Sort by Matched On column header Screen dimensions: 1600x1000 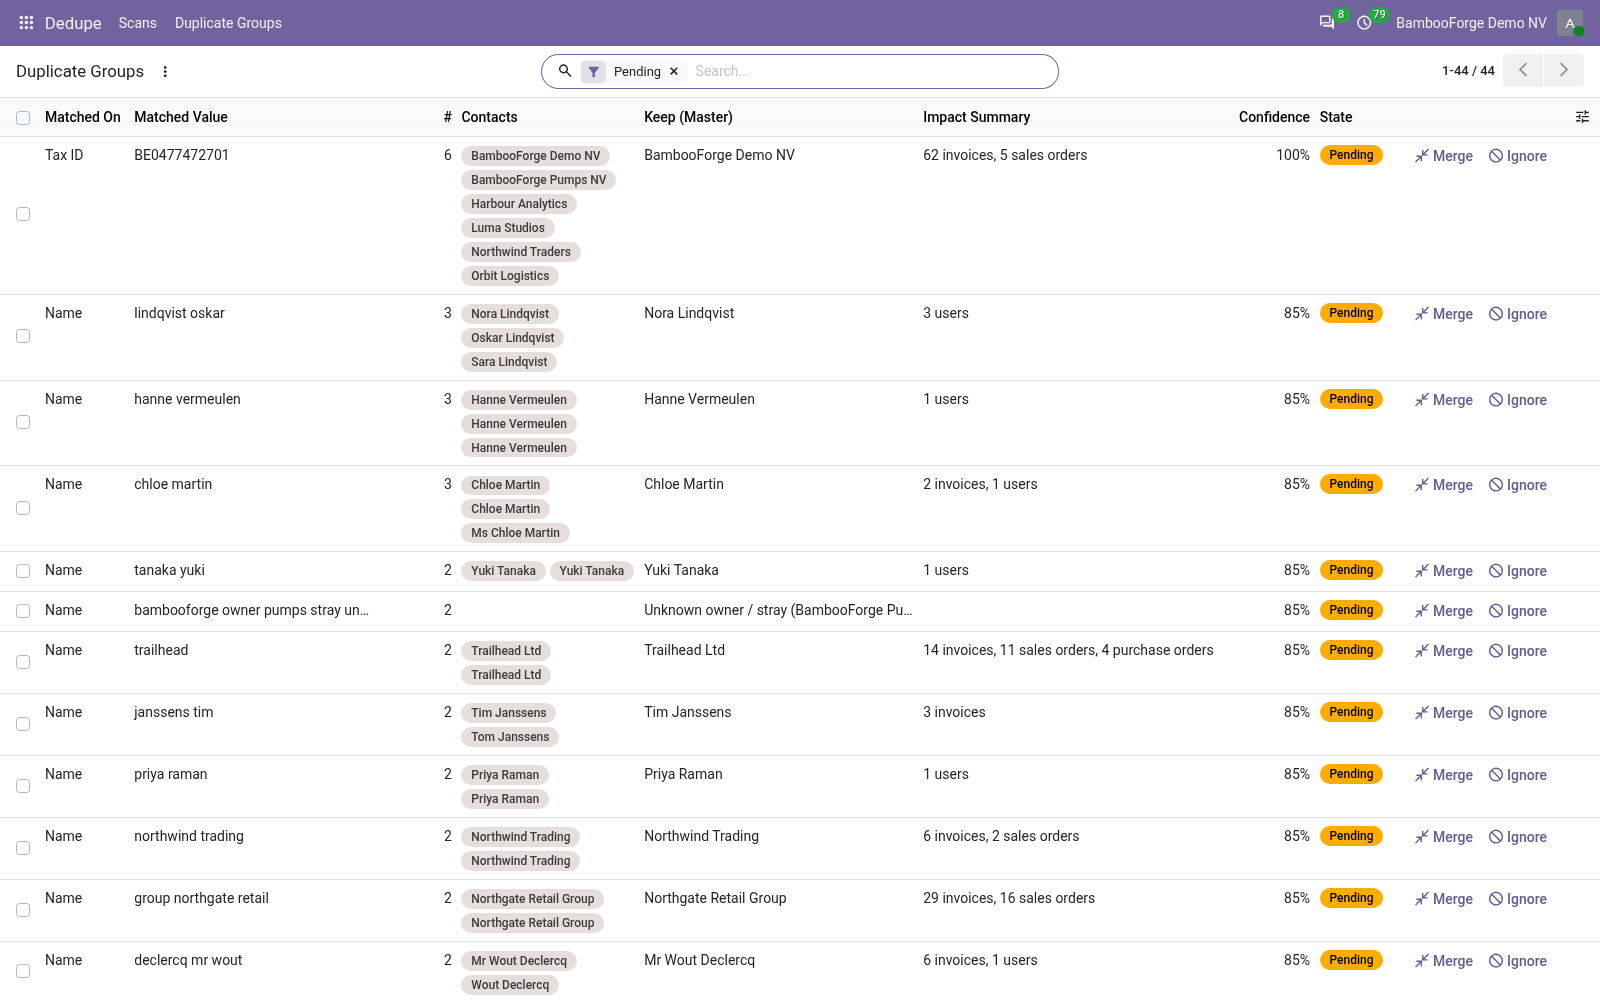(83, 117)
